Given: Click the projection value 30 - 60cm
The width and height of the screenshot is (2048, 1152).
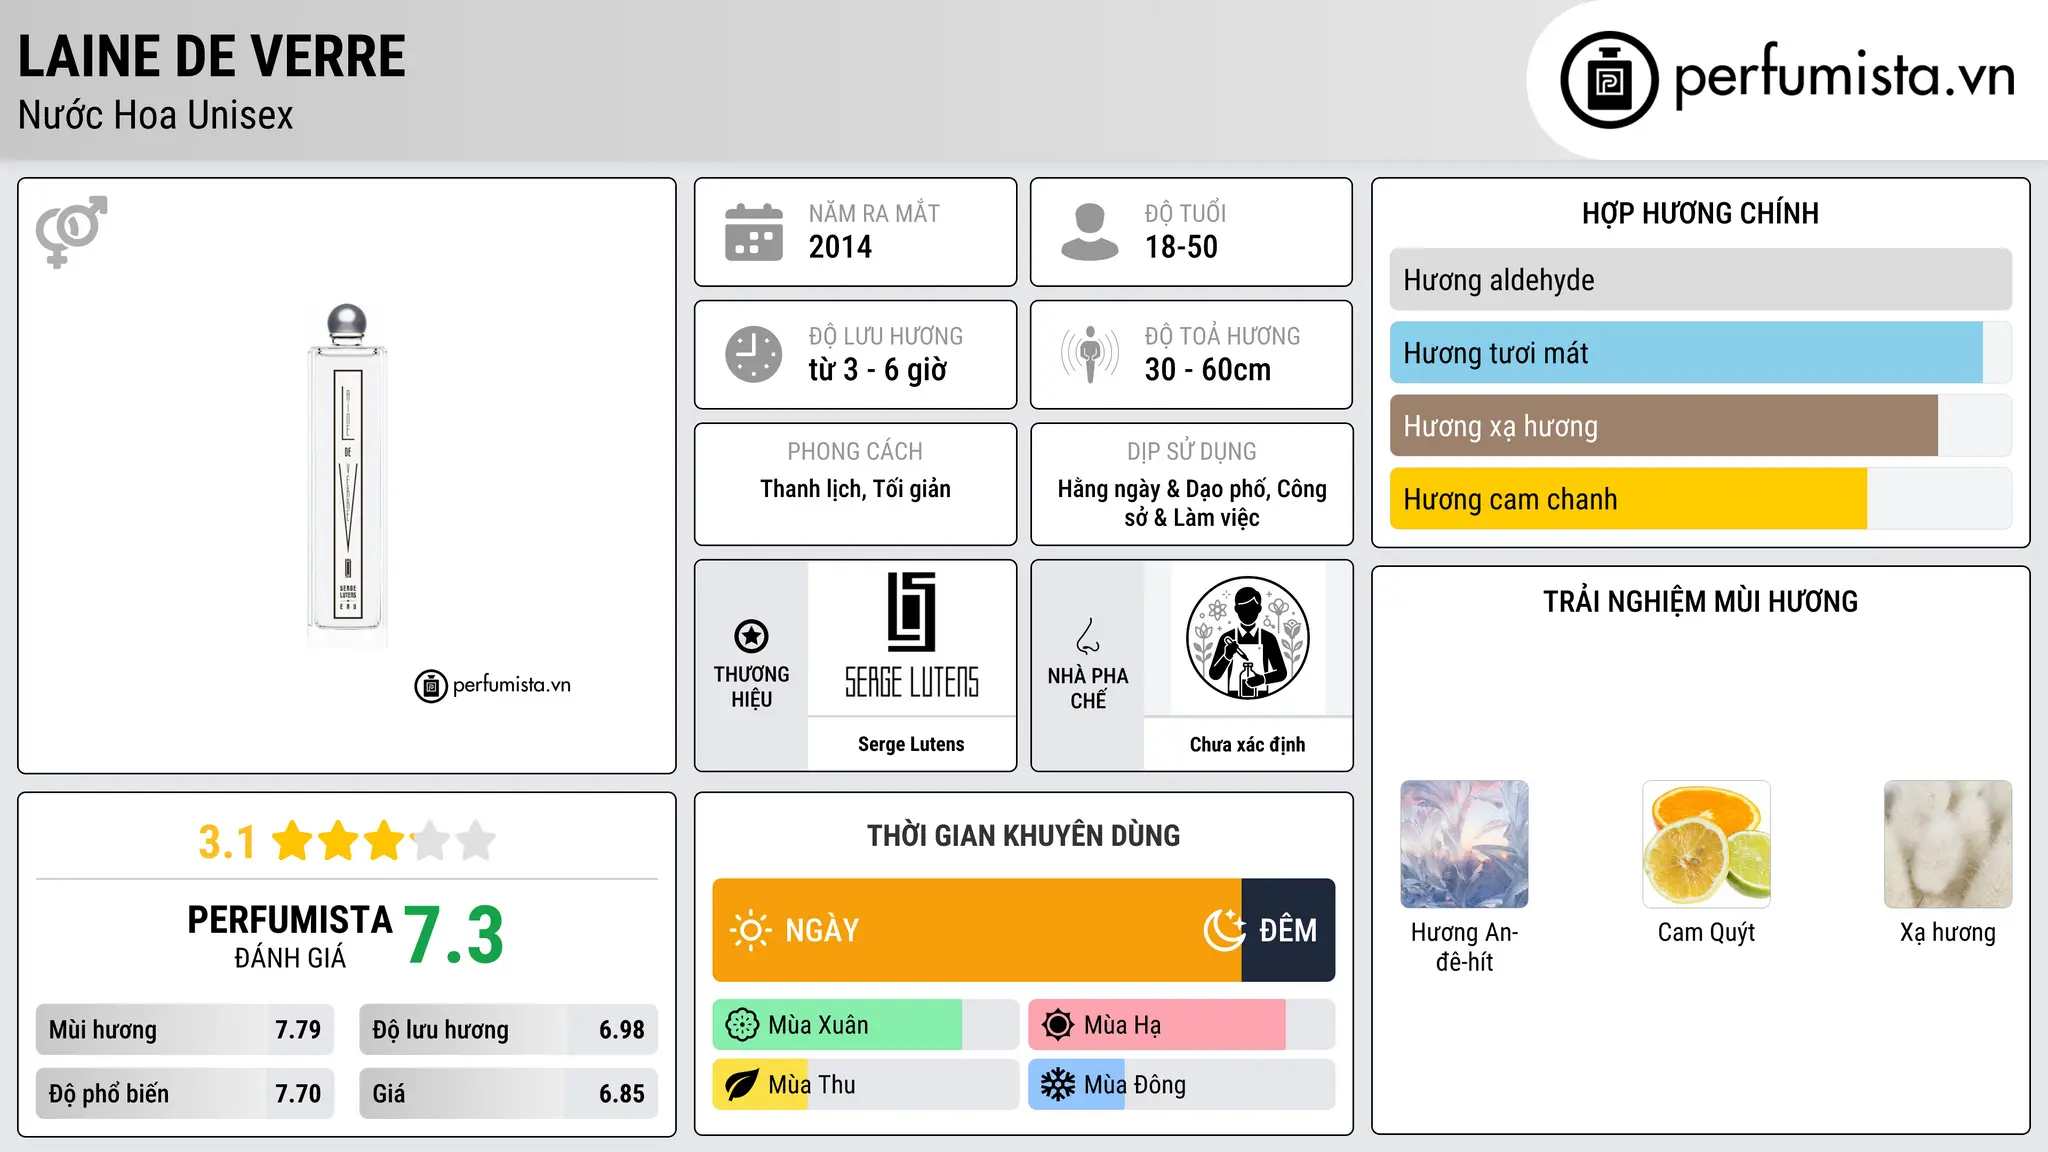Looking at the screenshot, I should coord(1208,370).
